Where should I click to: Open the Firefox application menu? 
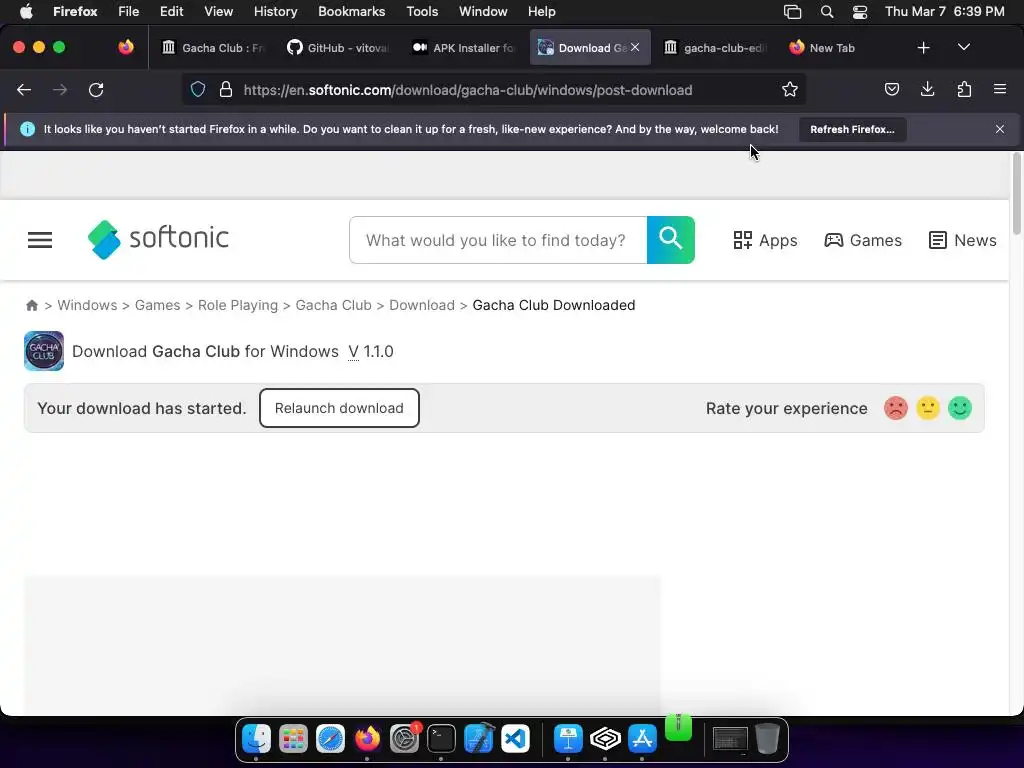pyautogui.click(x=999, y=89)
